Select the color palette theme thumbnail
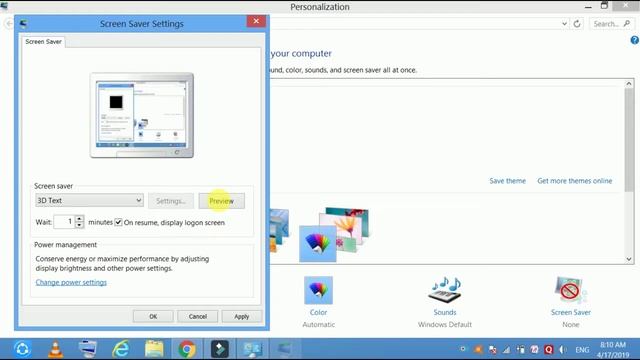The image size is (640, 360). [318, 244]
